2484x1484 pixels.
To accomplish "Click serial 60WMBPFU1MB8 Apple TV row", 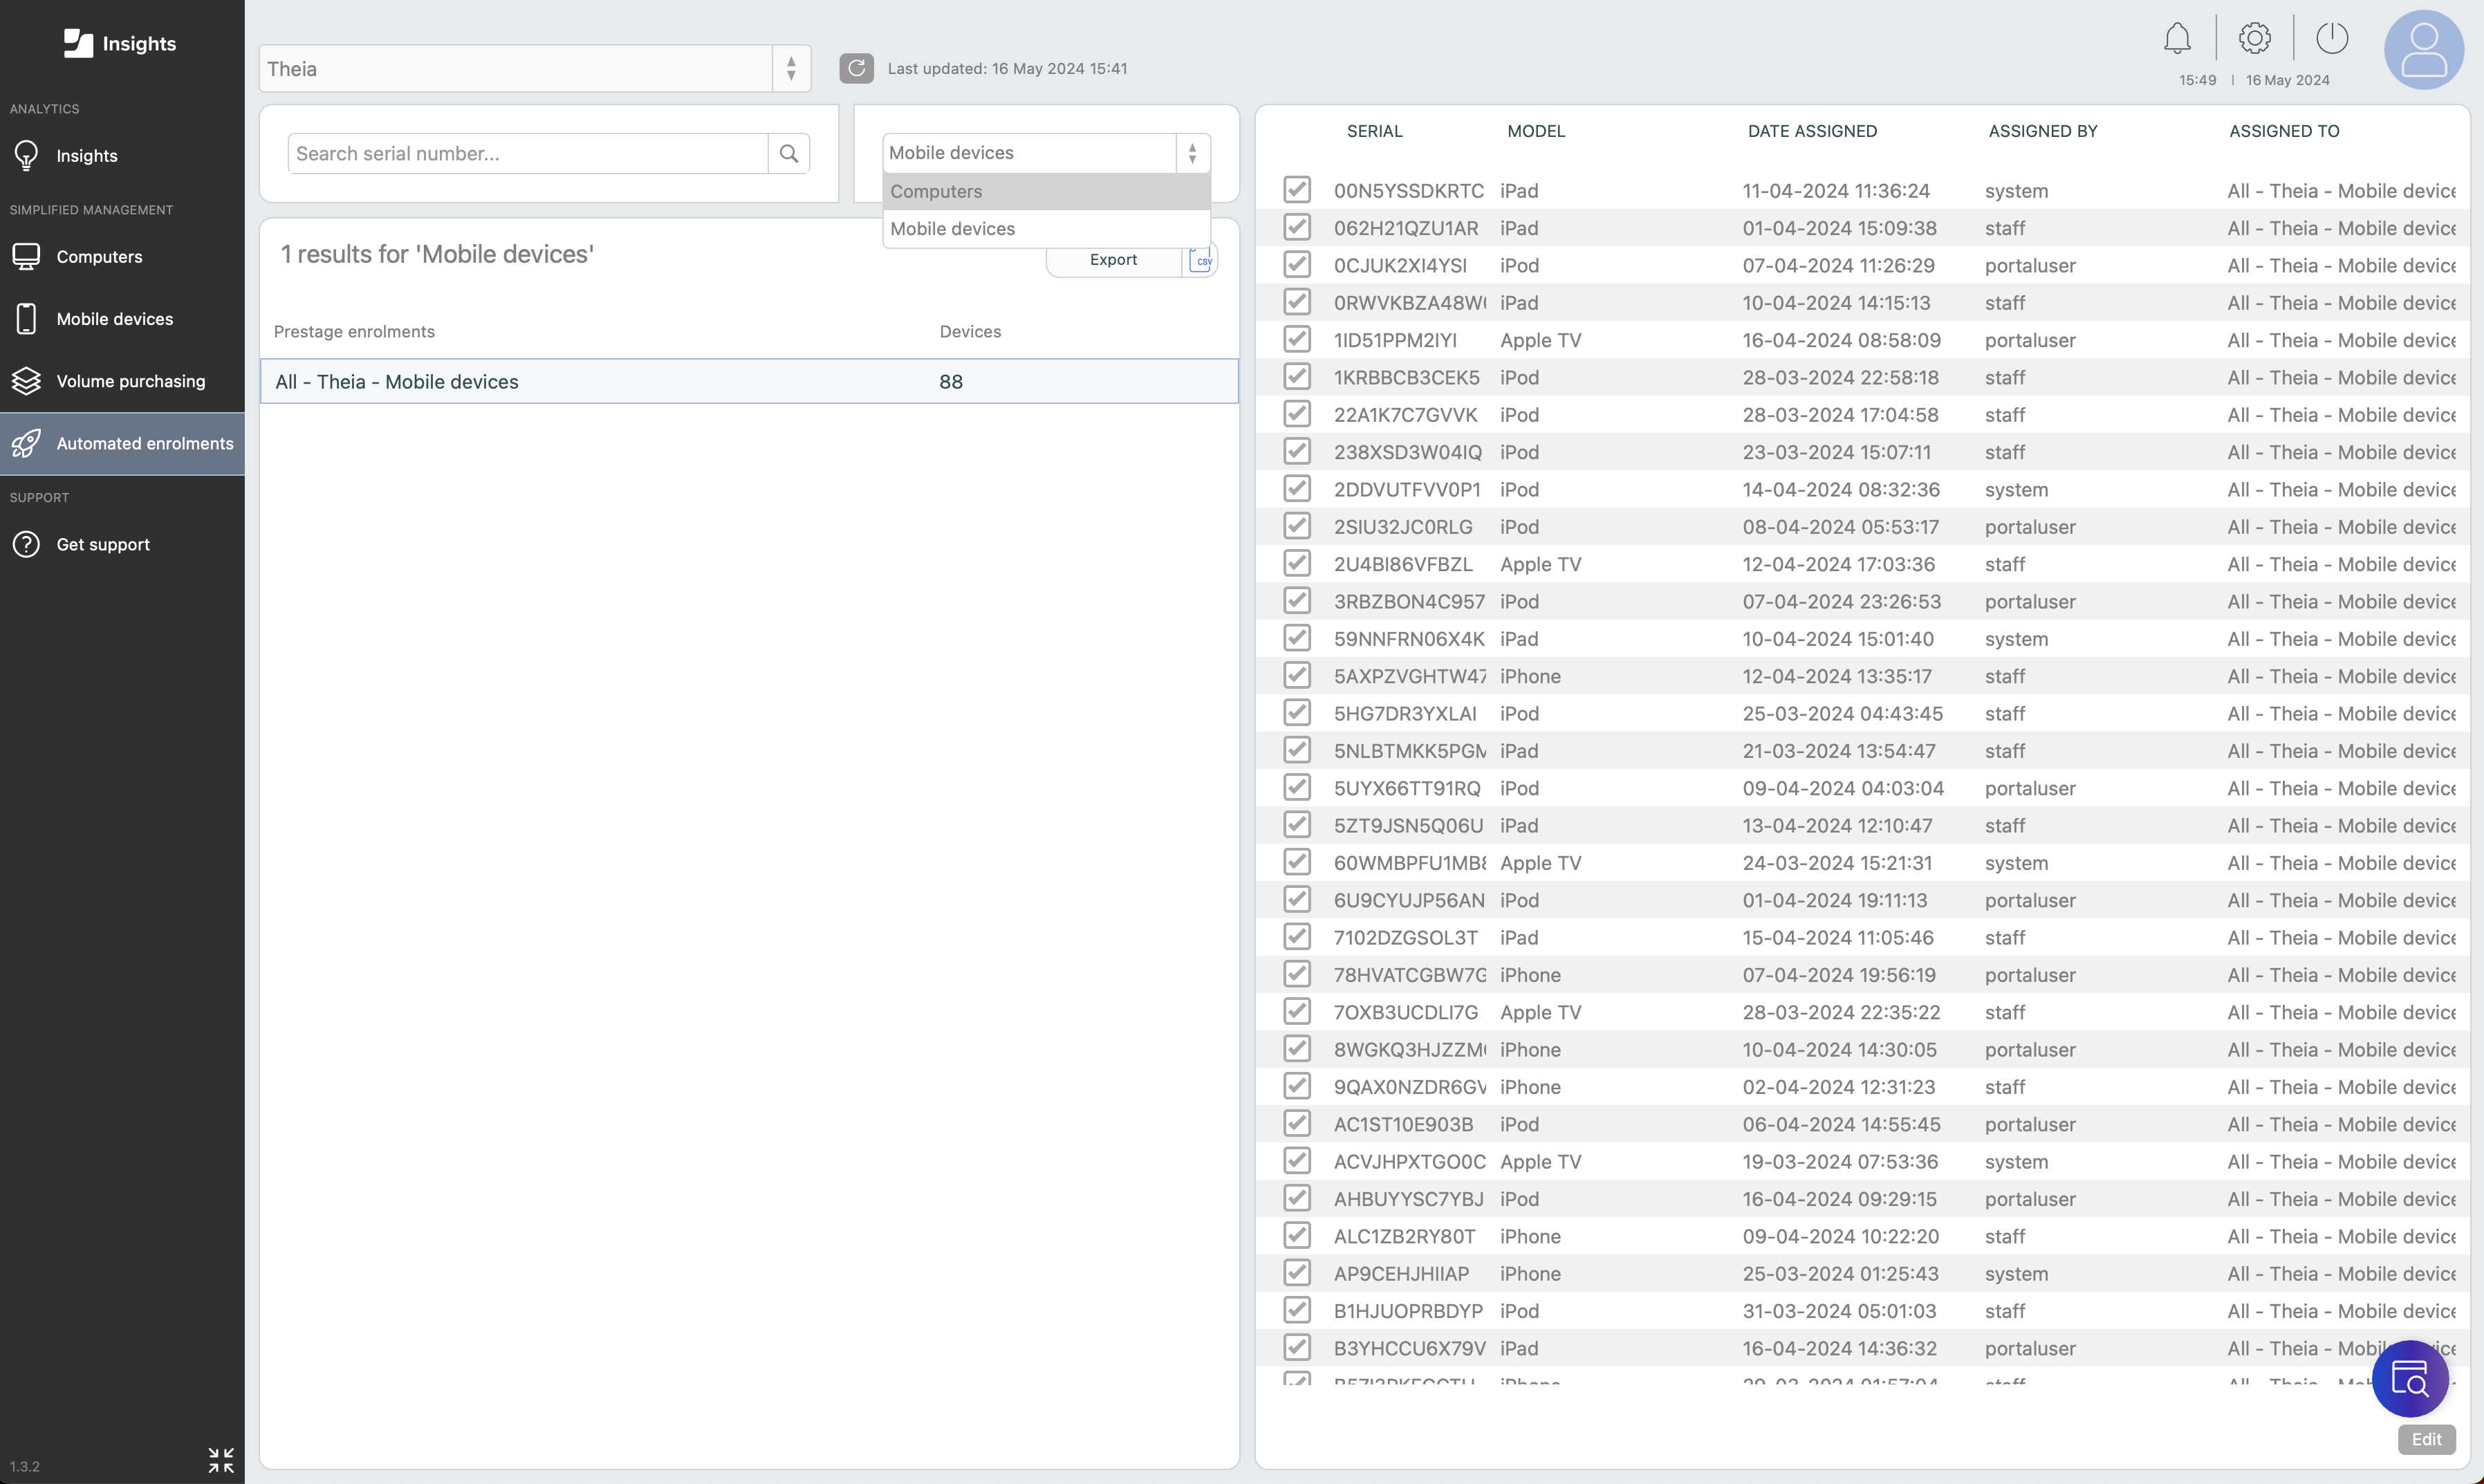I will [1862, 862].
